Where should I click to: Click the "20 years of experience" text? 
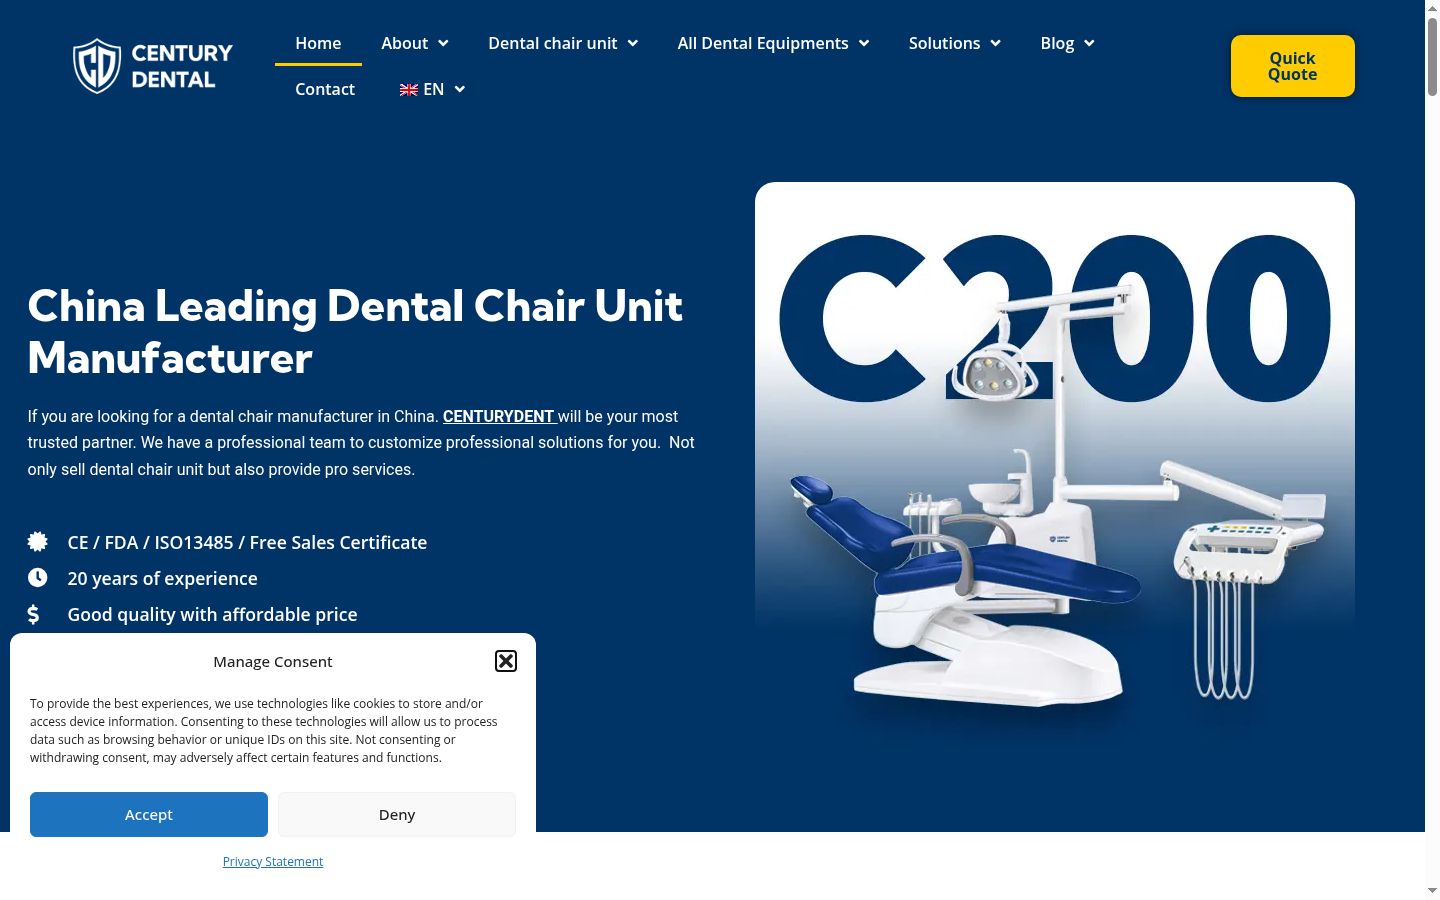[162, 578]
